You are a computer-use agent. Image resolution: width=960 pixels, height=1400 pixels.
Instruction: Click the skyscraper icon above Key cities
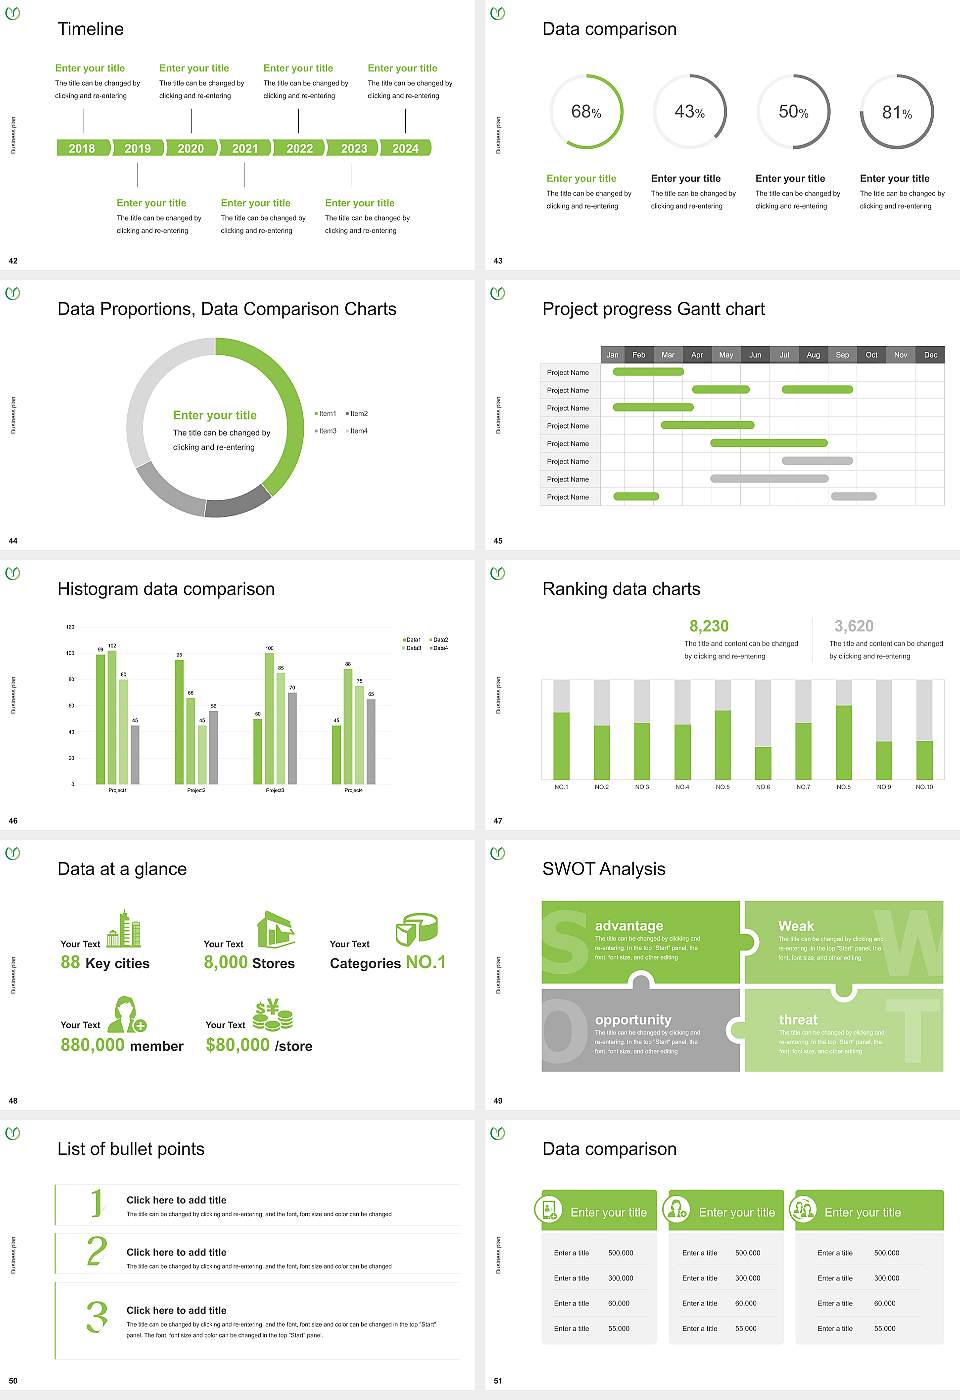click(x=124, y=928)
